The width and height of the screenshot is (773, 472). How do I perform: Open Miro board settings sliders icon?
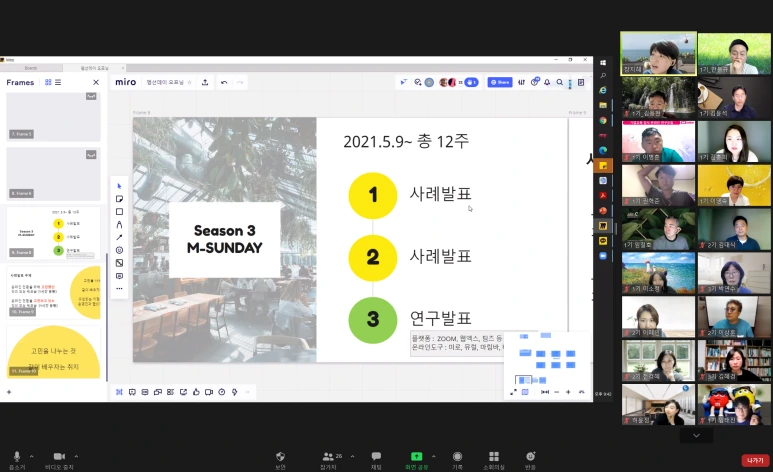[522, 82]
